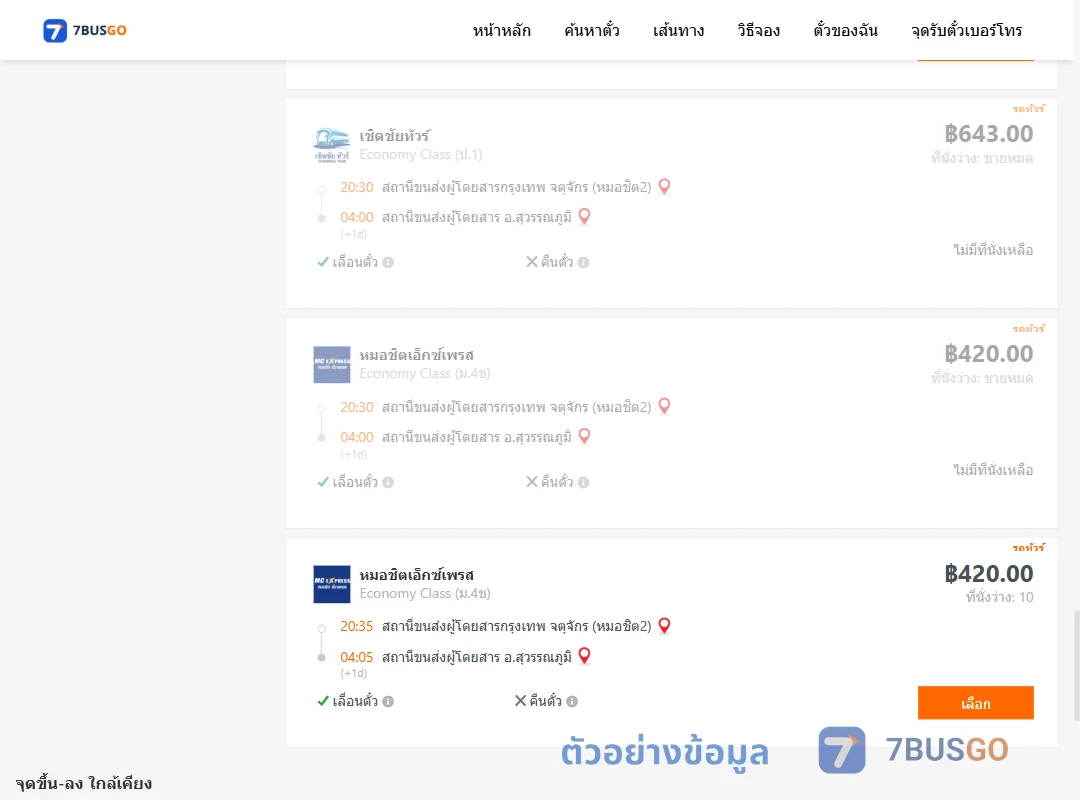The image size is (1080, 800).
Task: Go to หน้าหลัก menu item
Action: [x=501, y=30]
